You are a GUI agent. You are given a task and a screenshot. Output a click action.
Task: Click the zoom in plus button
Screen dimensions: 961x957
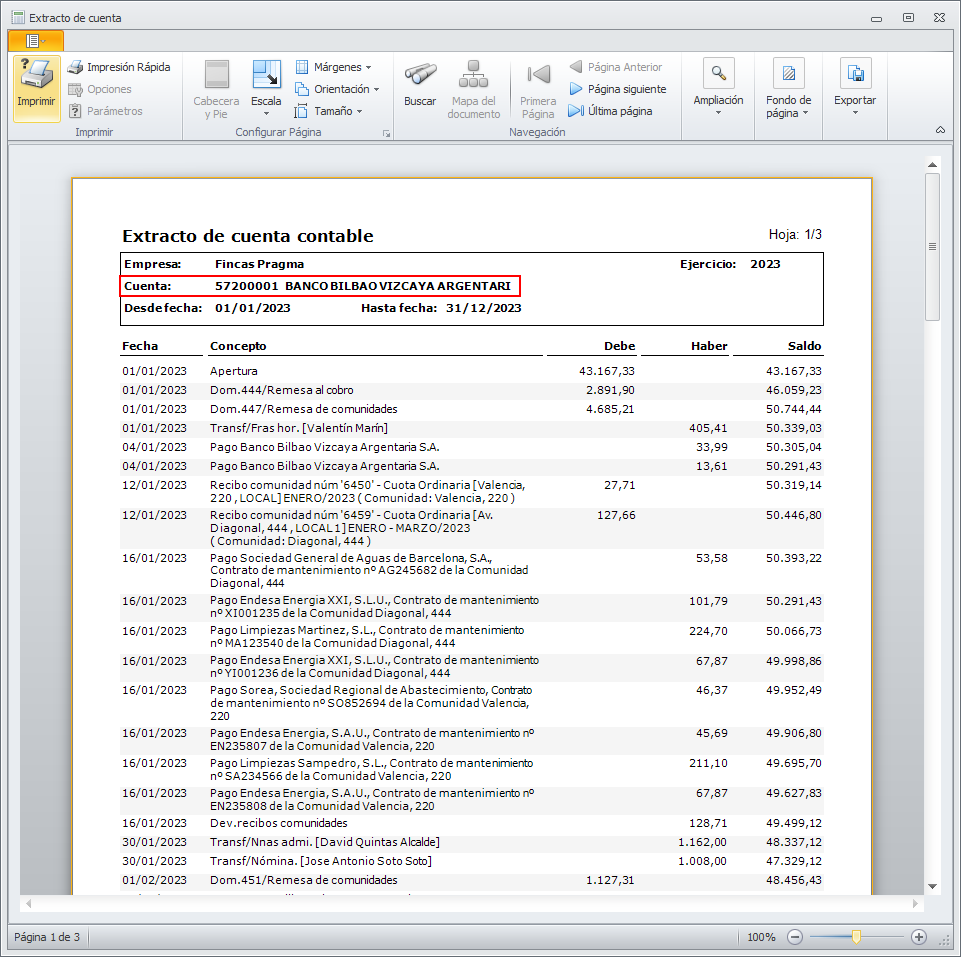919,937
